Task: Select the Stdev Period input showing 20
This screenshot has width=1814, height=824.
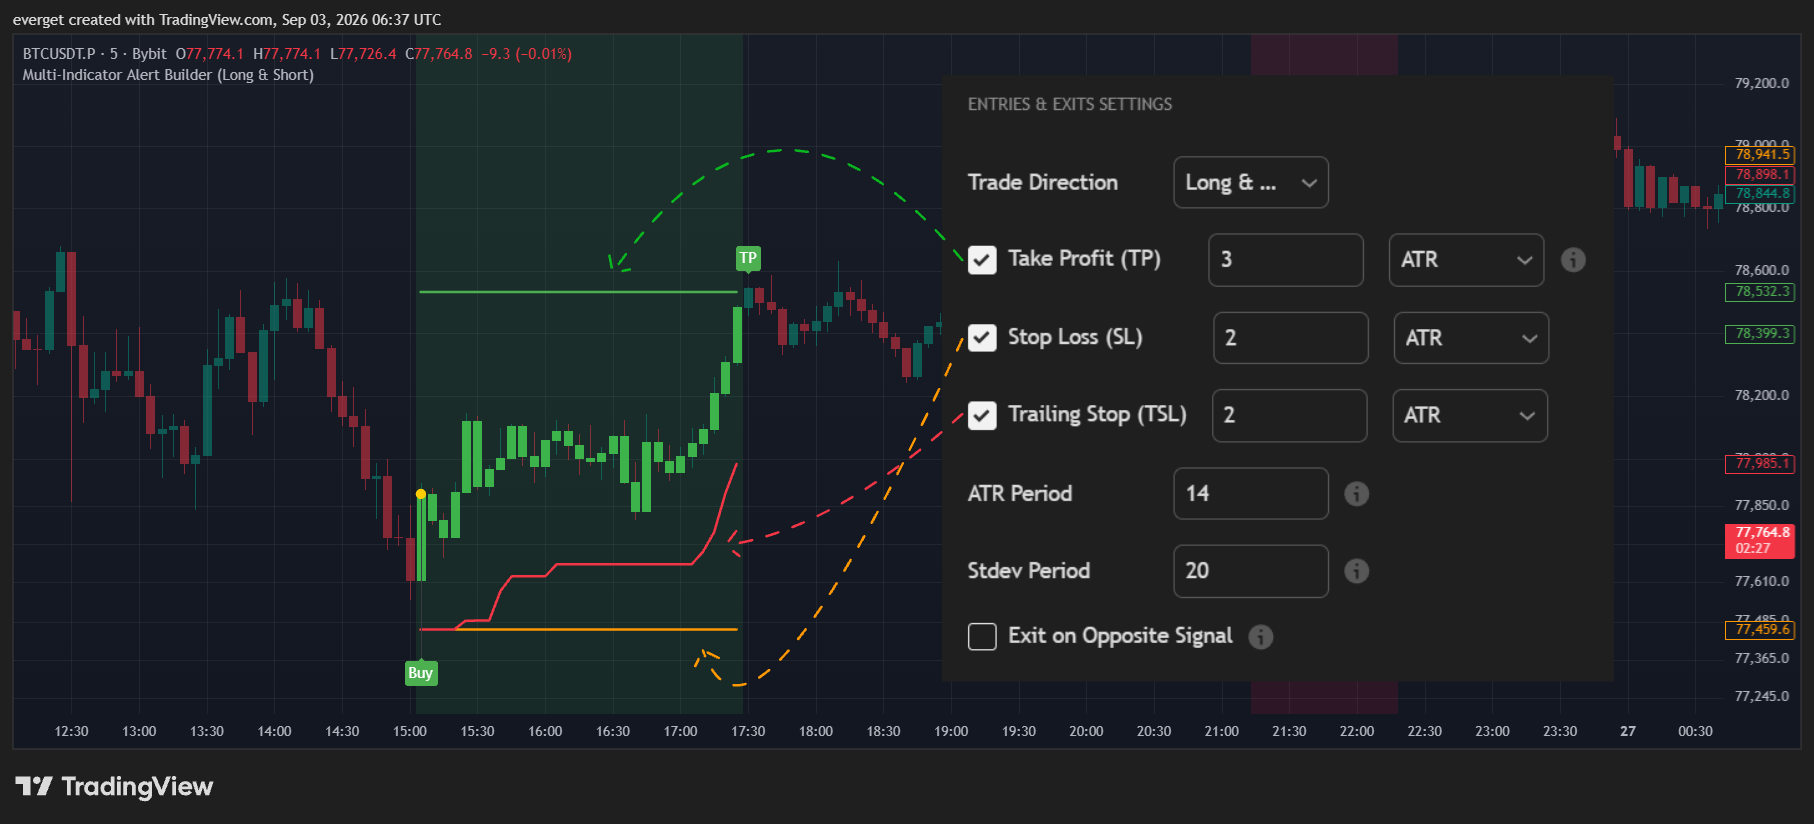Action: coord(1251,571)
